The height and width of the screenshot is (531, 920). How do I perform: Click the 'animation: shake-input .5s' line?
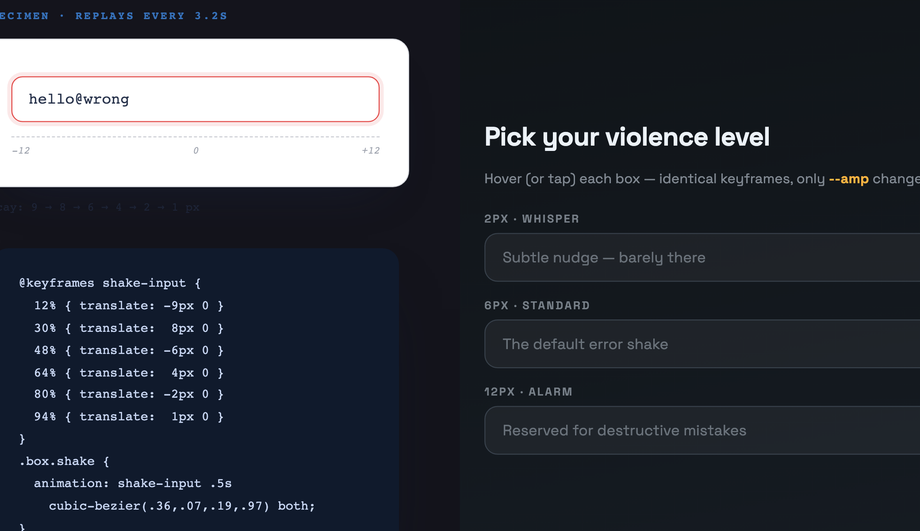click(x=133, y=483)
